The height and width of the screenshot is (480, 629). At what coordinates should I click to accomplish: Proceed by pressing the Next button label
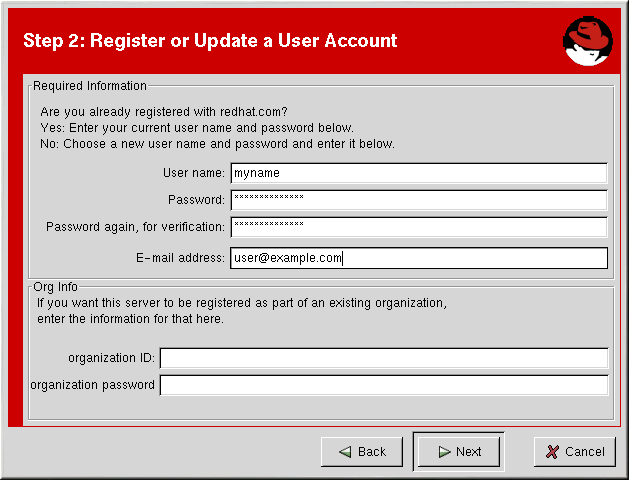469,452
